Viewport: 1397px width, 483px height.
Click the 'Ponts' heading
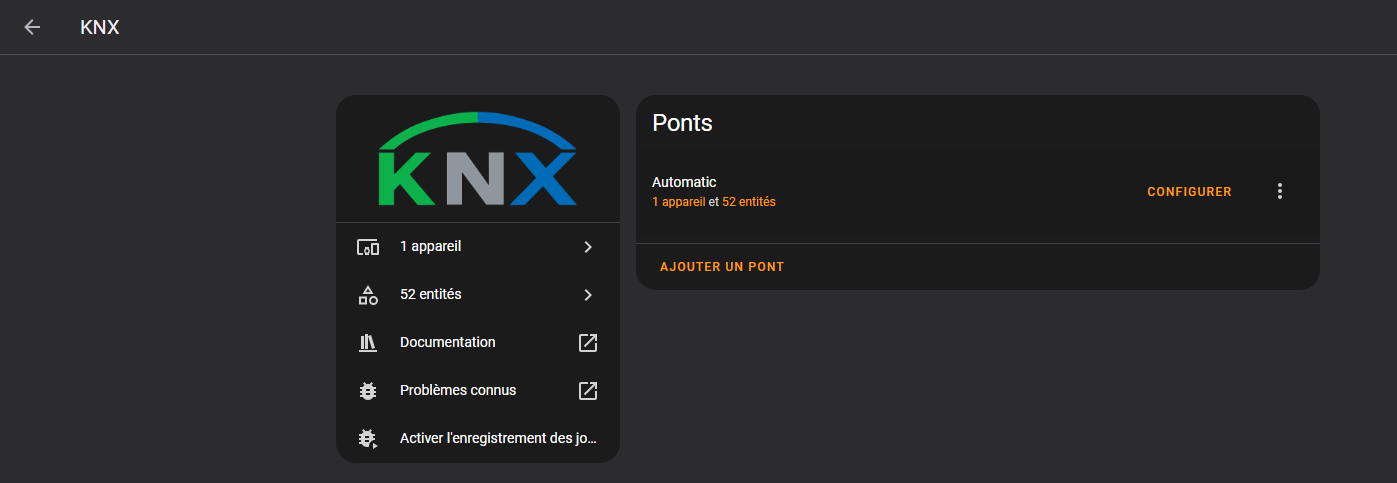[x=682, y=123]
